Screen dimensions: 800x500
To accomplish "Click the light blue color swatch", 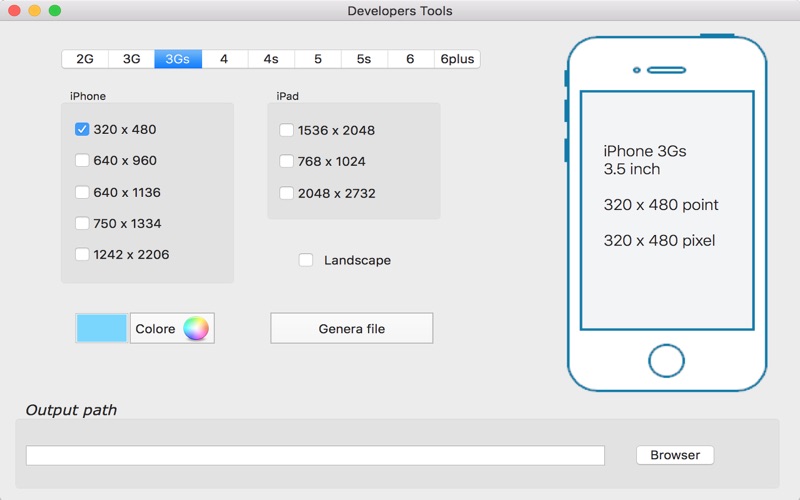I will click(102, 328).
